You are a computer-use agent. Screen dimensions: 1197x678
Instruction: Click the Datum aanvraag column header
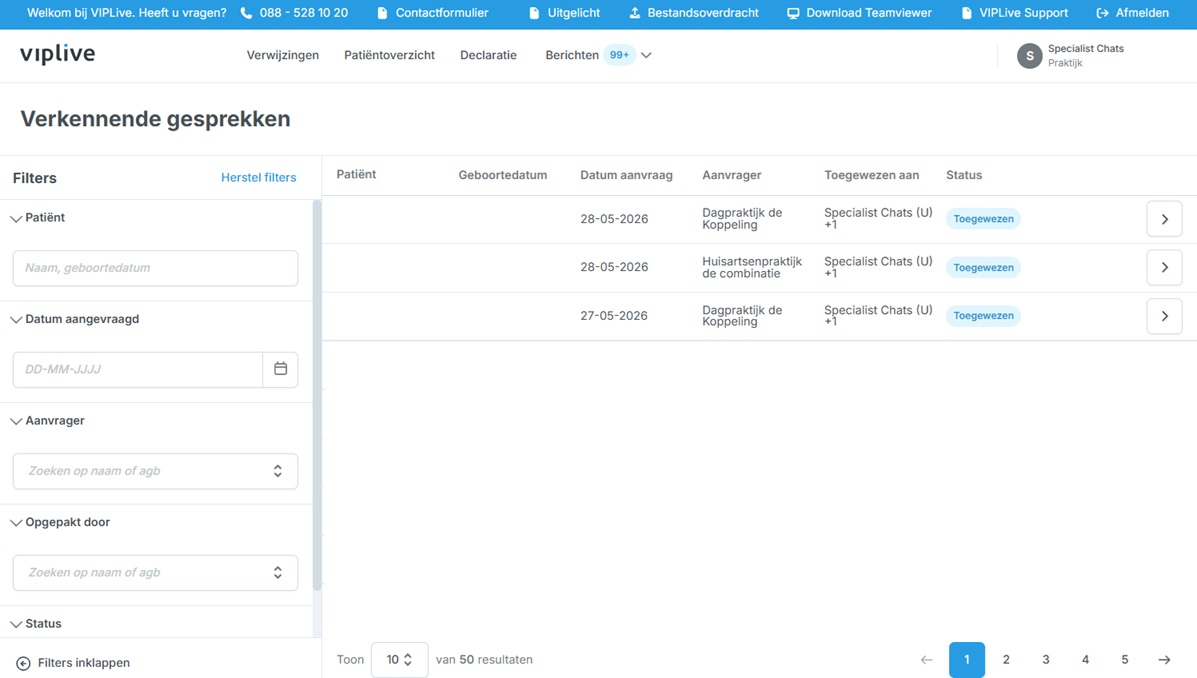(626, 175)
